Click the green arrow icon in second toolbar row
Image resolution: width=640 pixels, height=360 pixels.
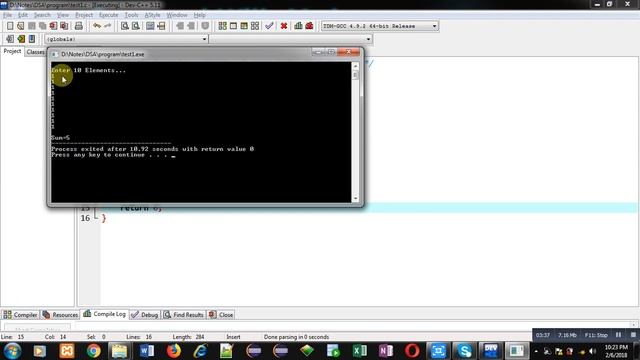click(21, 39)
